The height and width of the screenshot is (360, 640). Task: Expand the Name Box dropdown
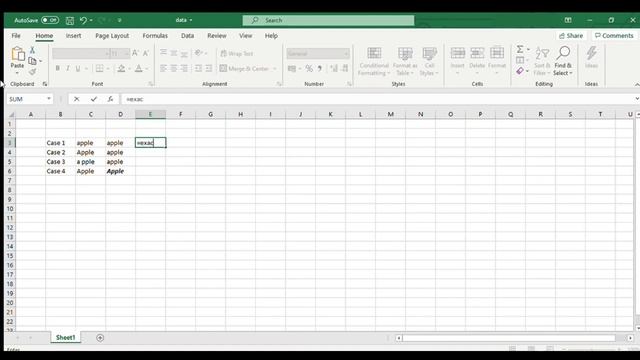(x=49, y=99)
